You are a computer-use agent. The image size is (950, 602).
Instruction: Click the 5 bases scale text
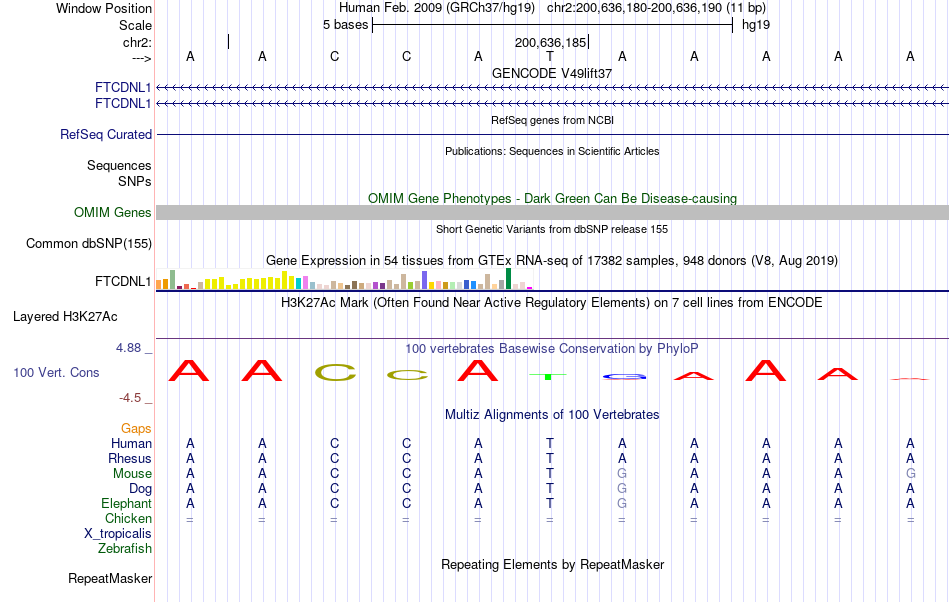click(345, 25)
